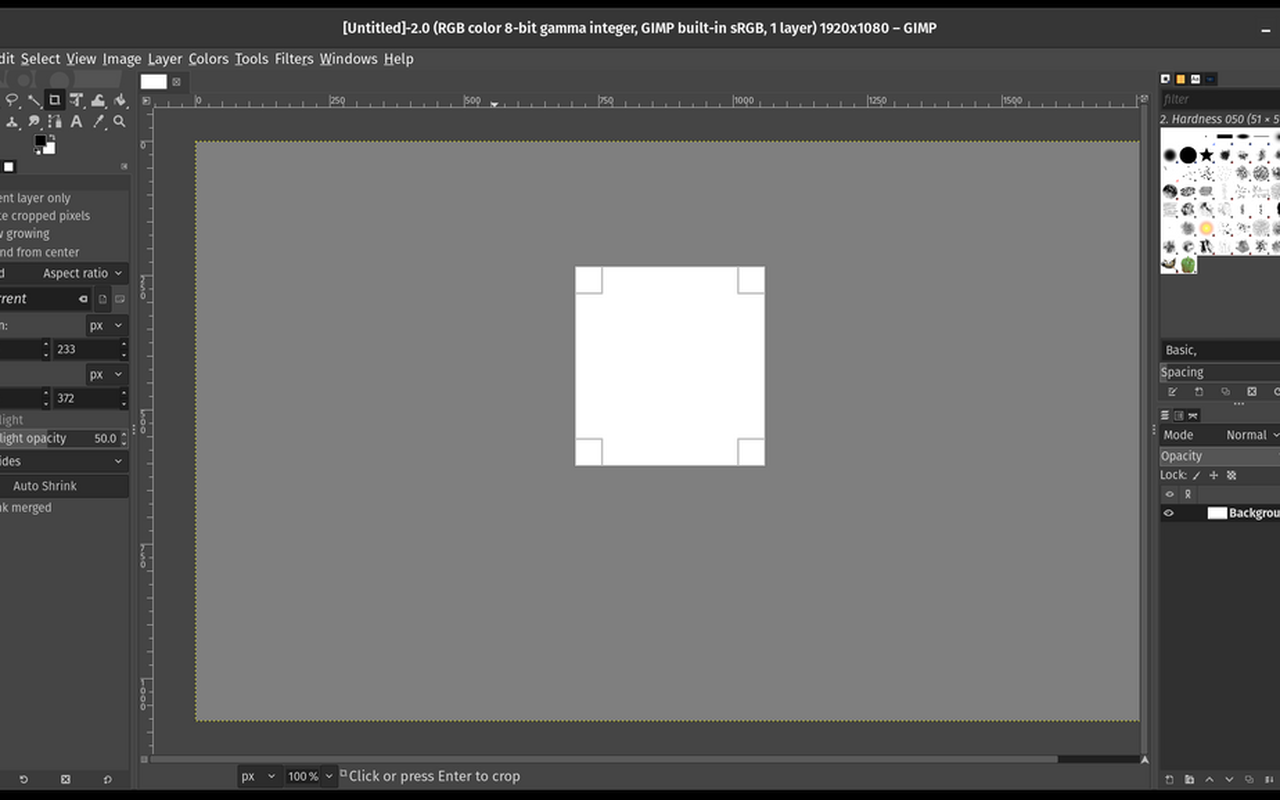Image resolution: width=1280 pixels, height=800 pixels.
Task: Toggle the 'Delete cropped pixels' option
Action: click(x=45, y=216)
